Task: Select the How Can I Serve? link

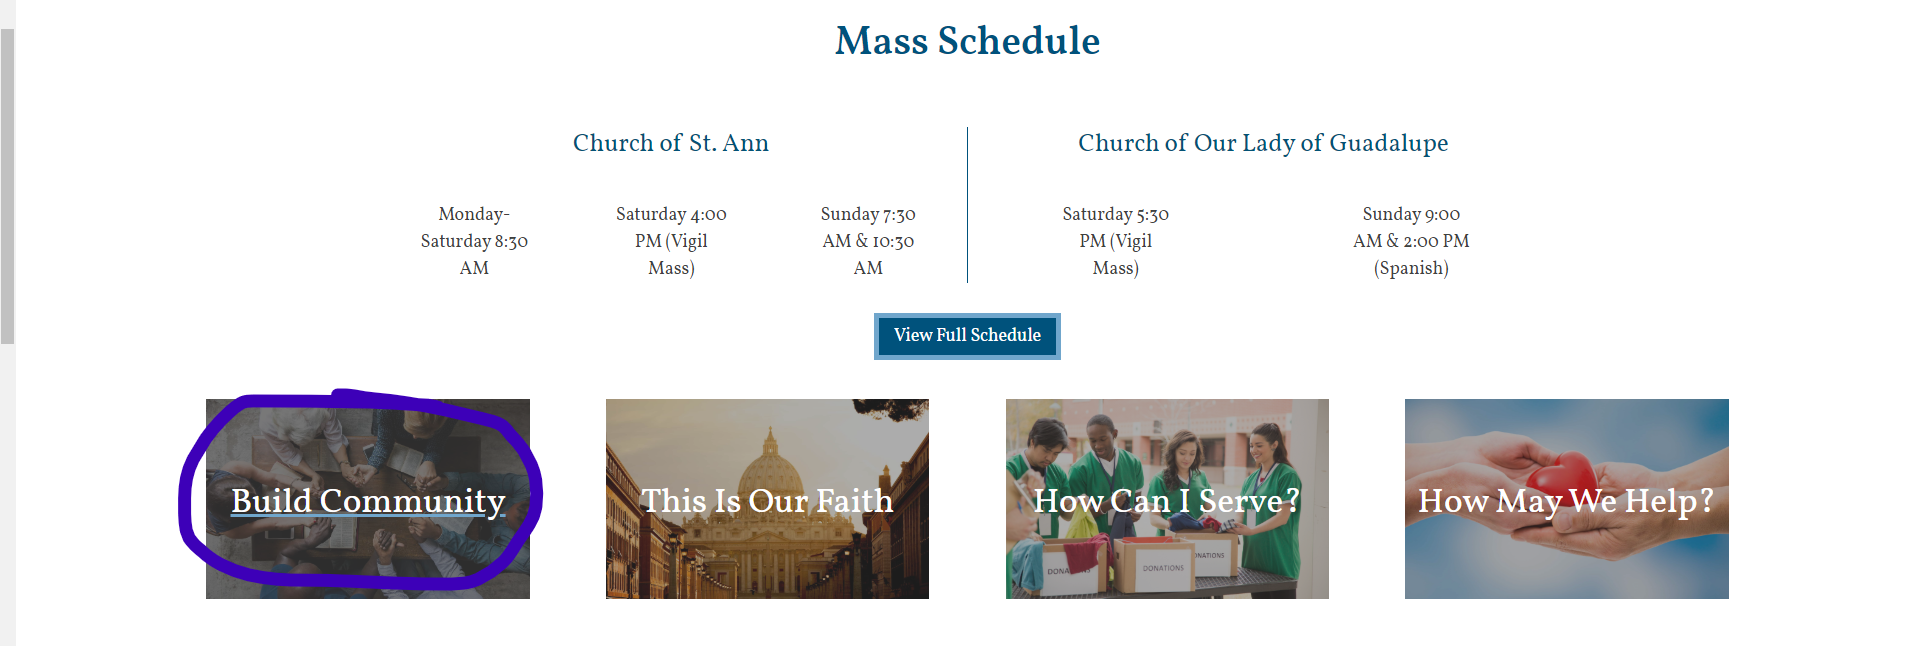Action: pos(1166,500)
